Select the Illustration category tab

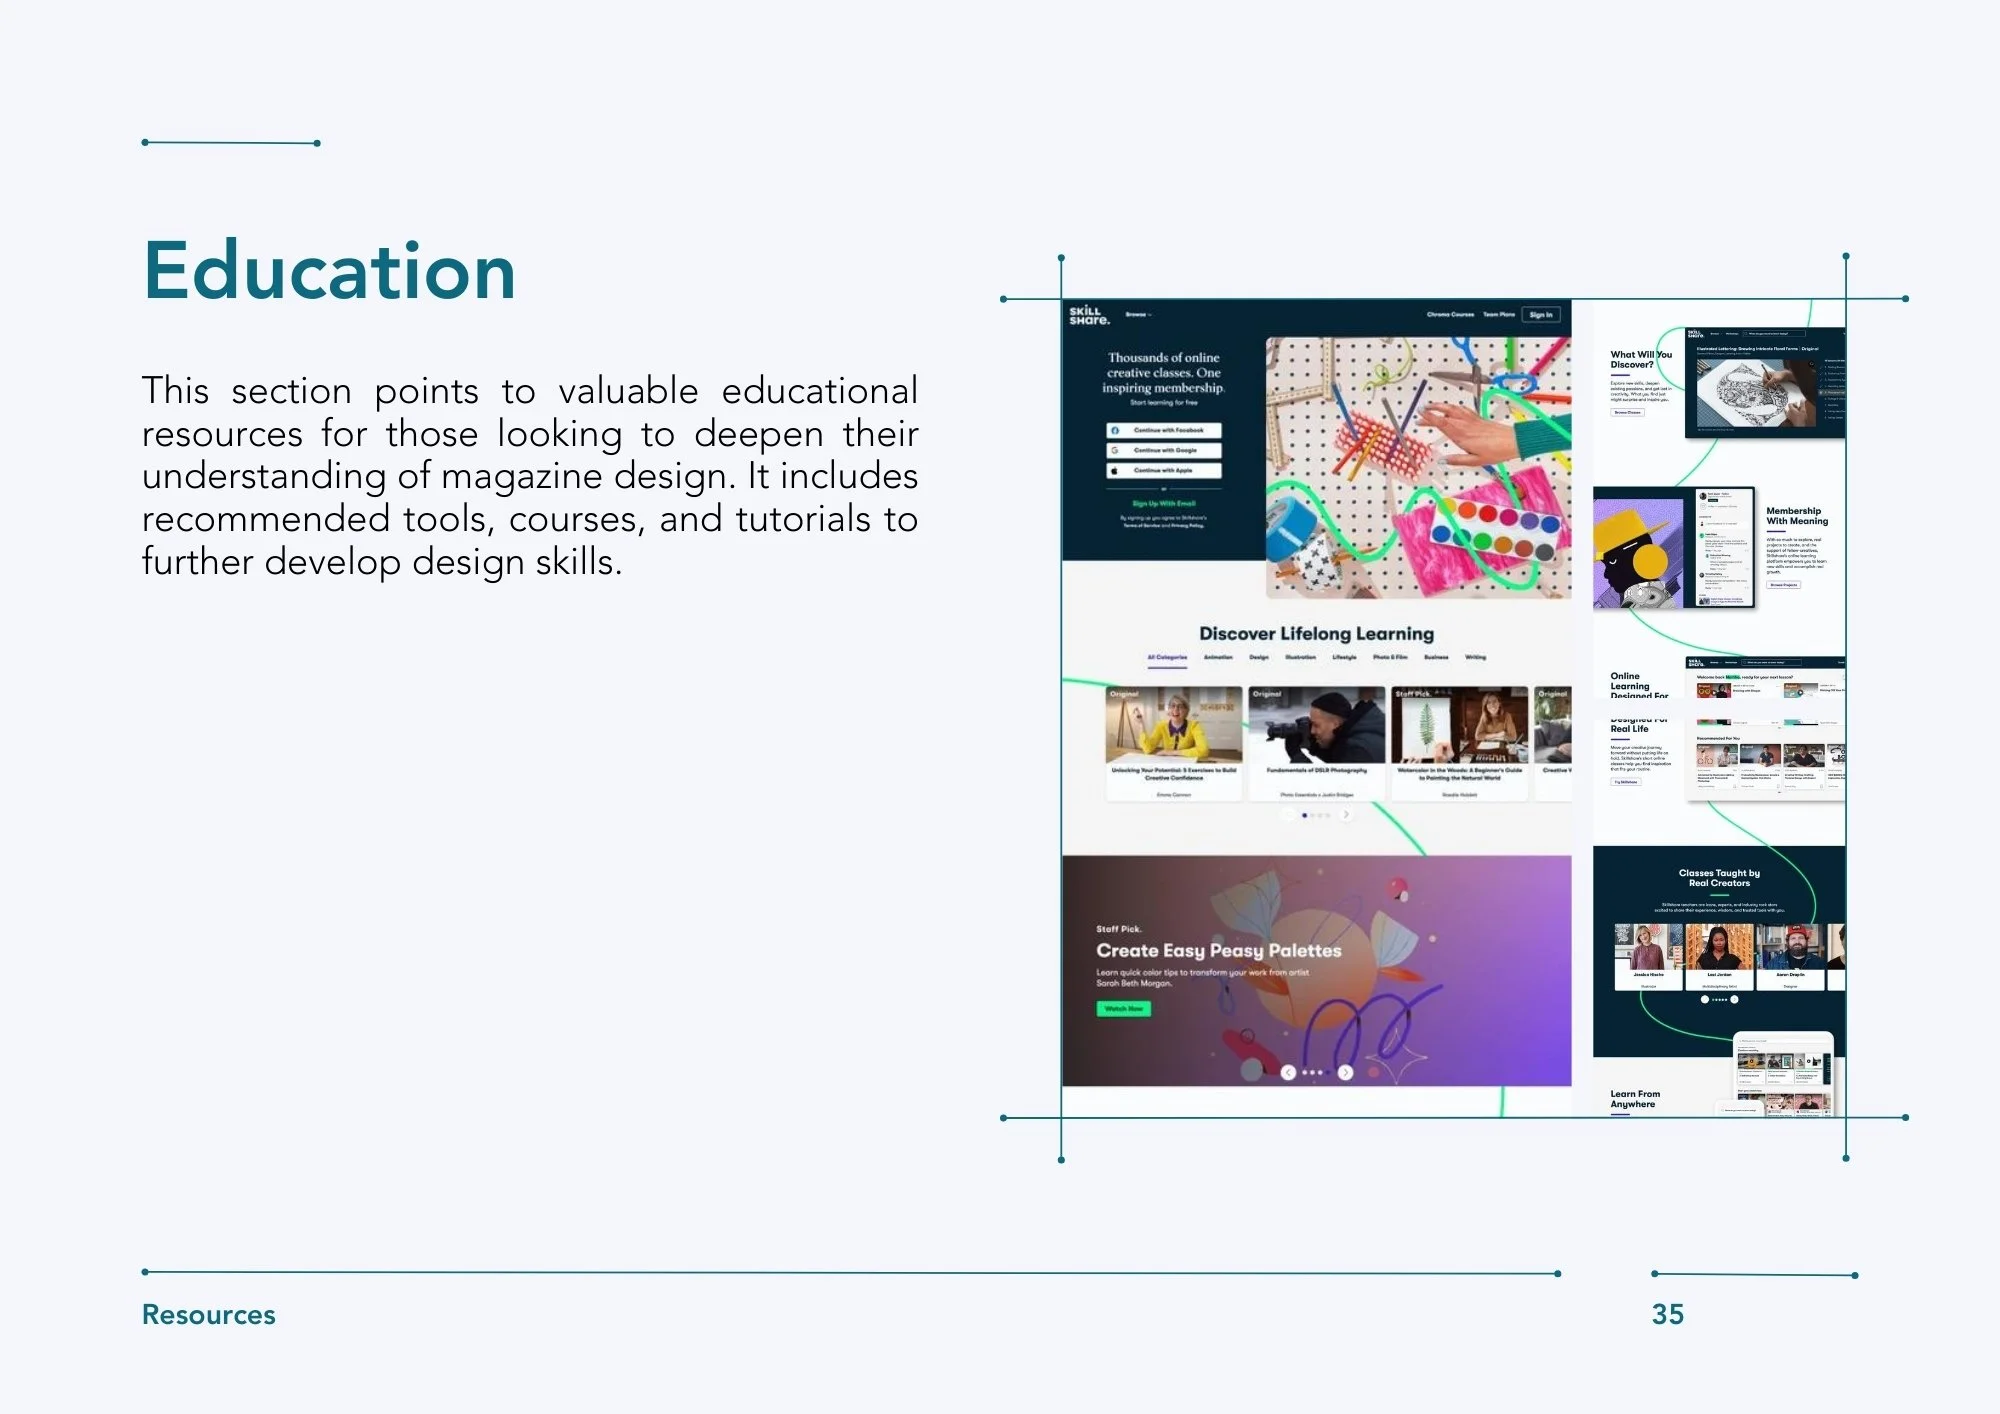tap(1300, 657)
